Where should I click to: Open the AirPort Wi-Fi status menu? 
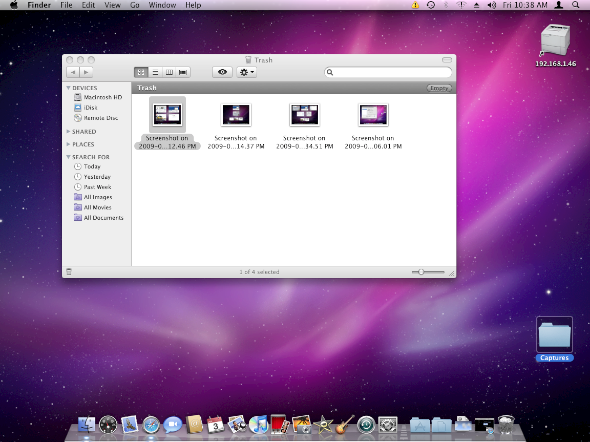tap(461, 5)
